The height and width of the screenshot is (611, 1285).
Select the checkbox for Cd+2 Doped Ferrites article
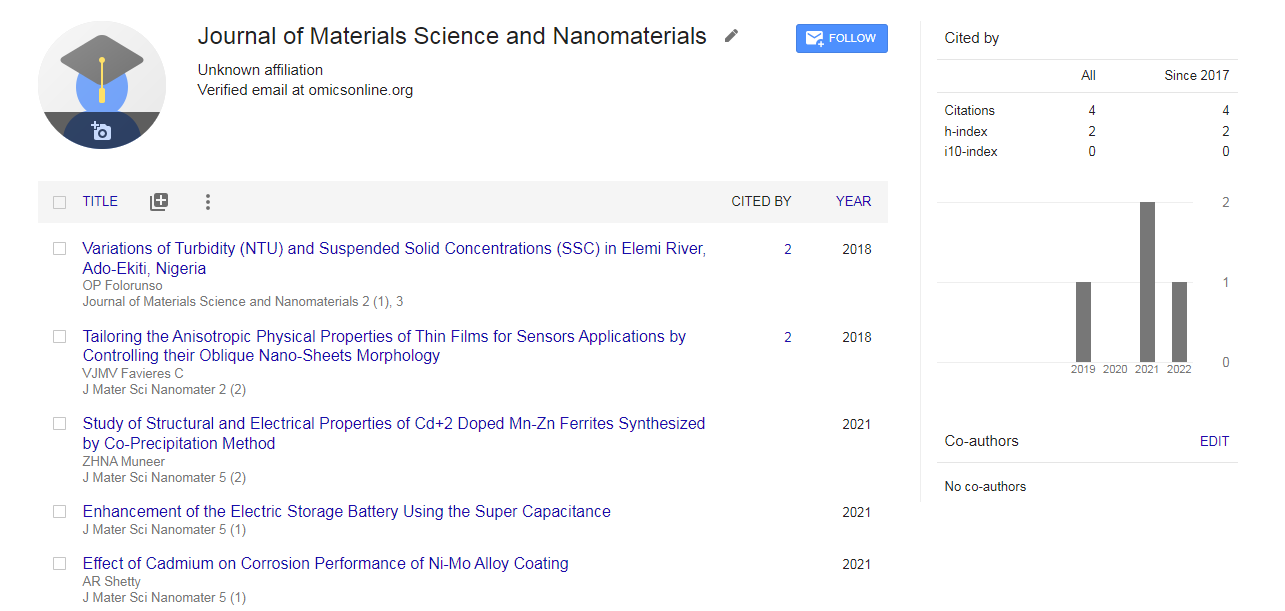pos(60,424)
